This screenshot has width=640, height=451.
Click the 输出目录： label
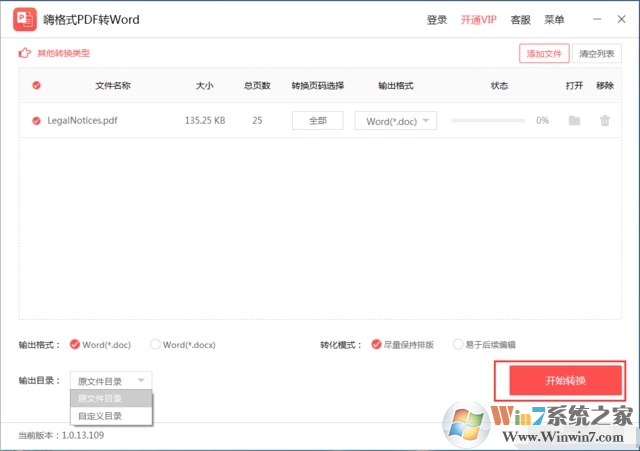pos(39,380)
